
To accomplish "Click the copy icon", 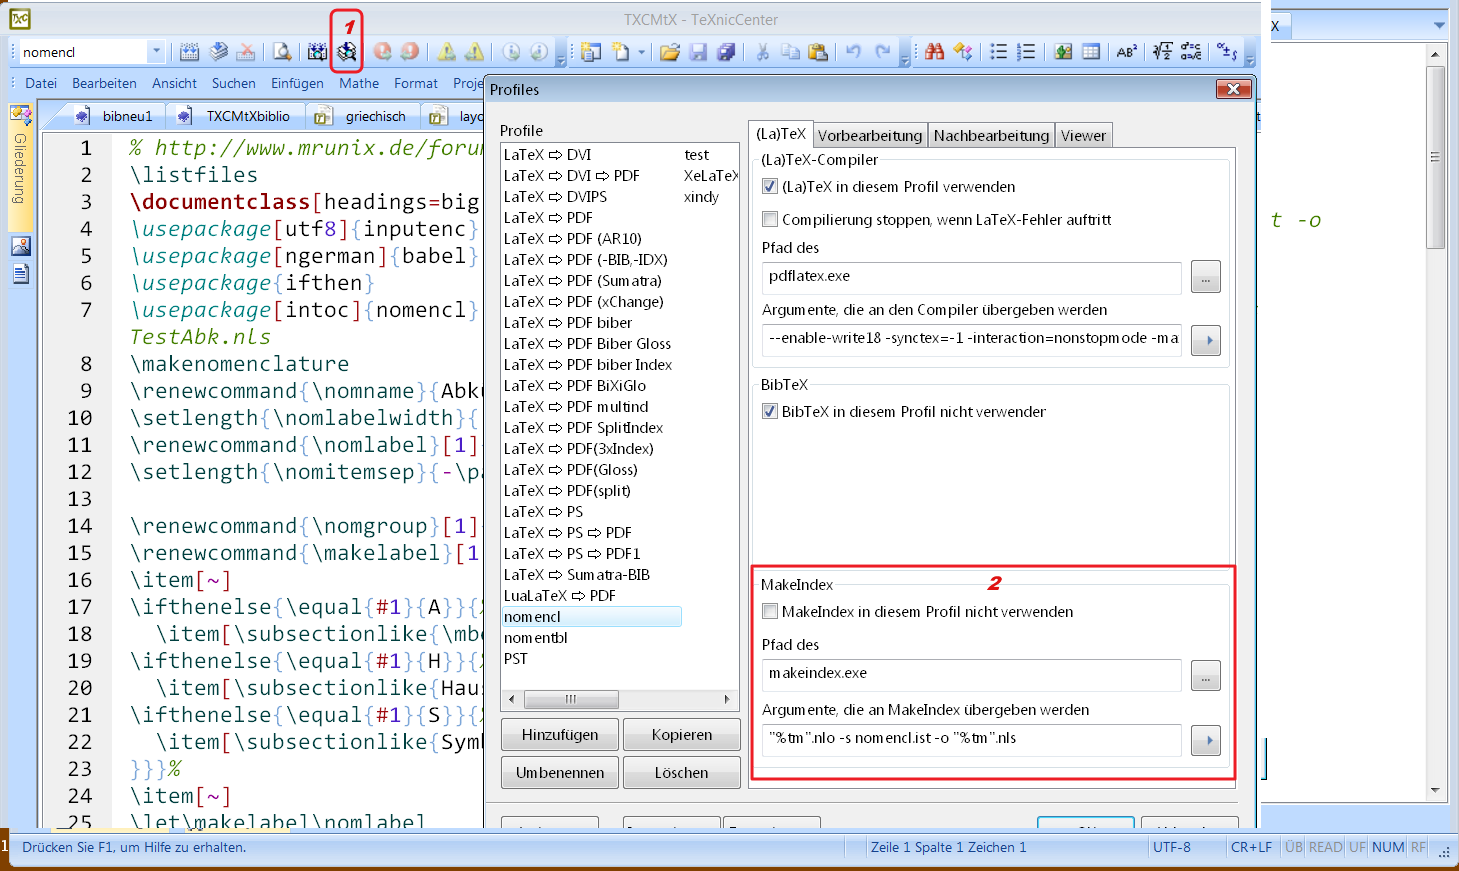I will [x=790, y=52].
